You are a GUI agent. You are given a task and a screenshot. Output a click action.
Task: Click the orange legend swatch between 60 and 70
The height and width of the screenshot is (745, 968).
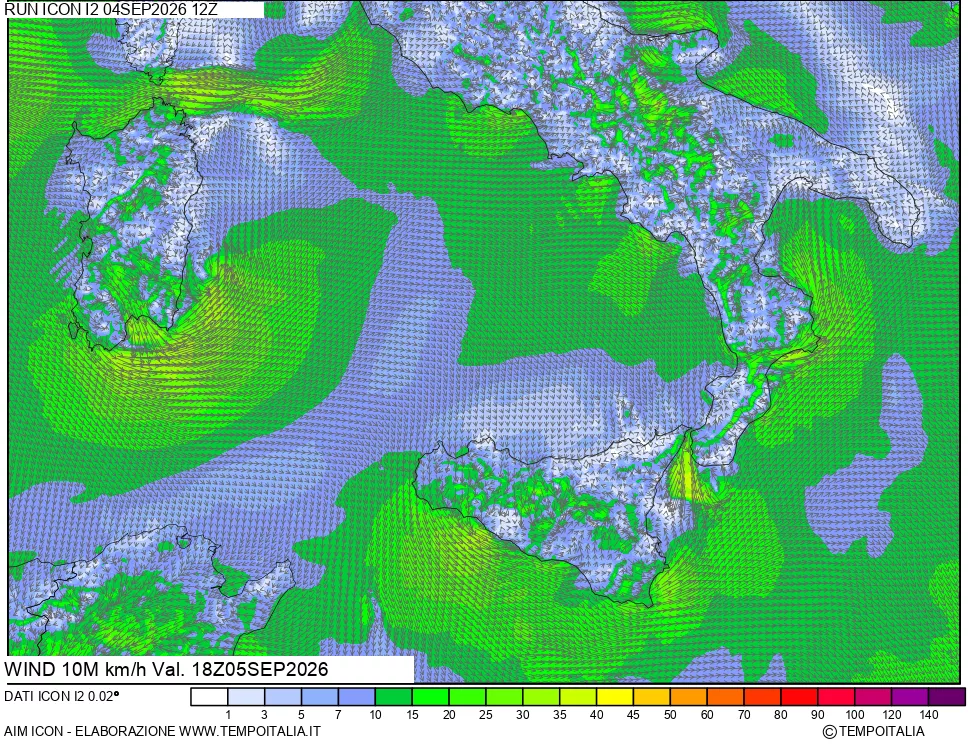click(725, 697)
